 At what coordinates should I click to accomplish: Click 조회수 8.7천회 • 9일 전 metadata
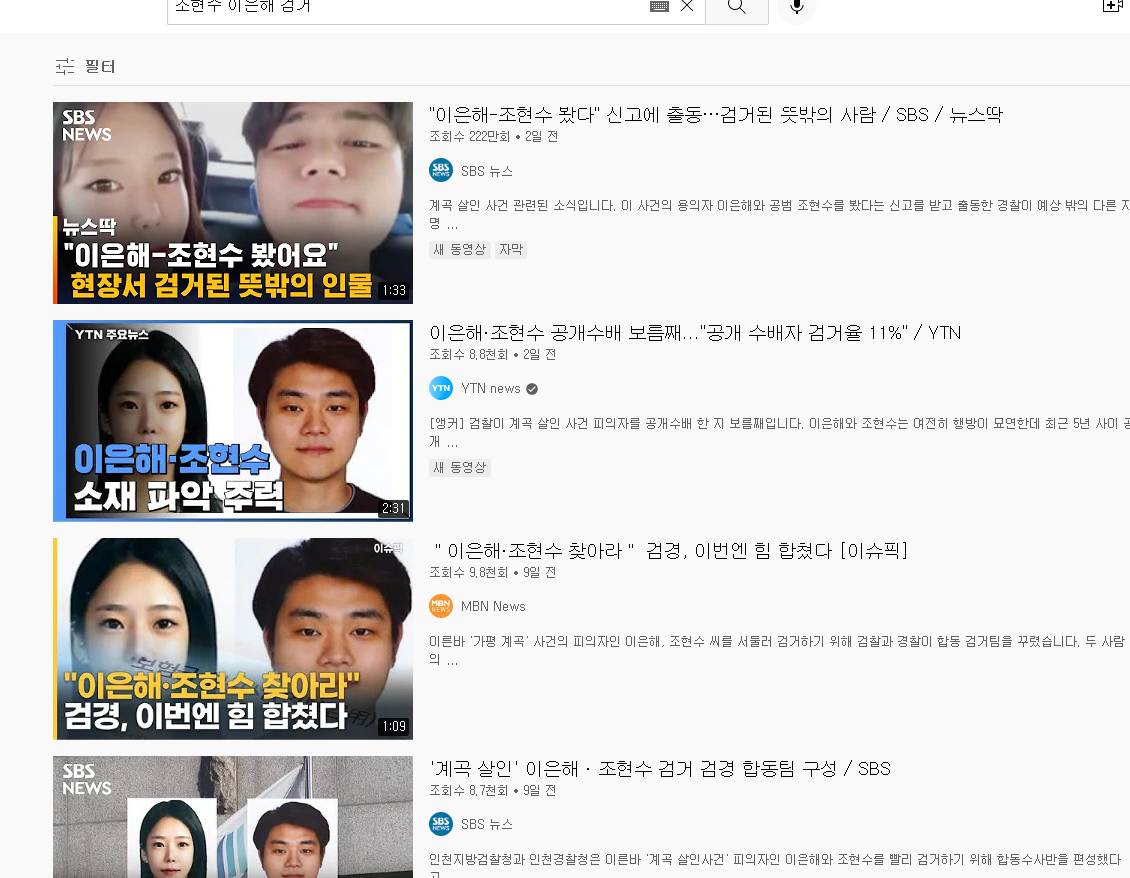click(x=493, y=790)
